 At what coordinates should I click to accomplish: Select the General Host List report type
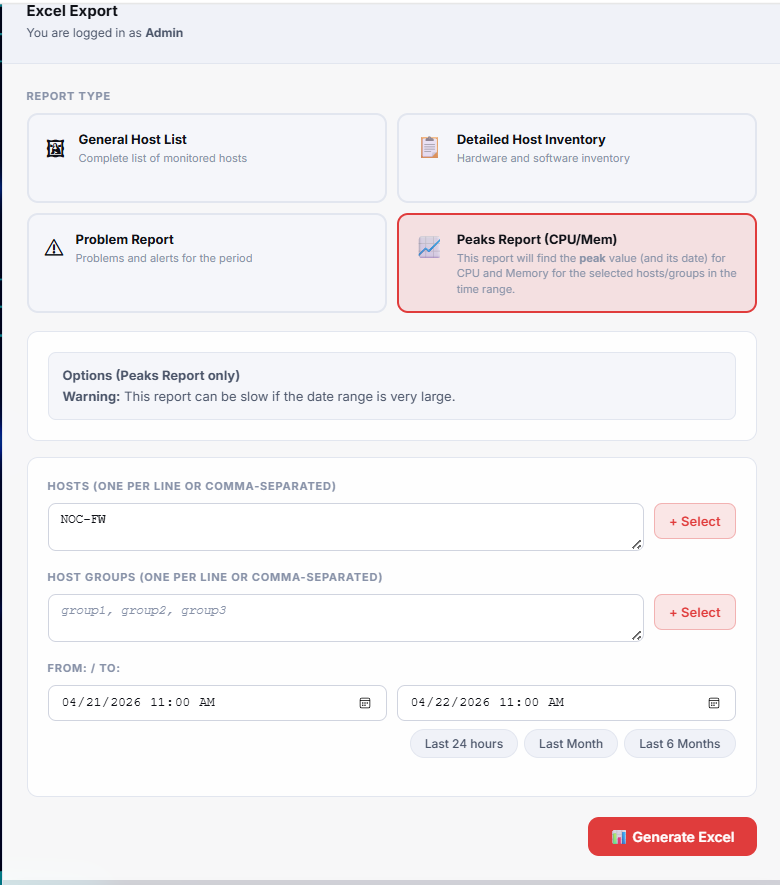click(206, 158)
